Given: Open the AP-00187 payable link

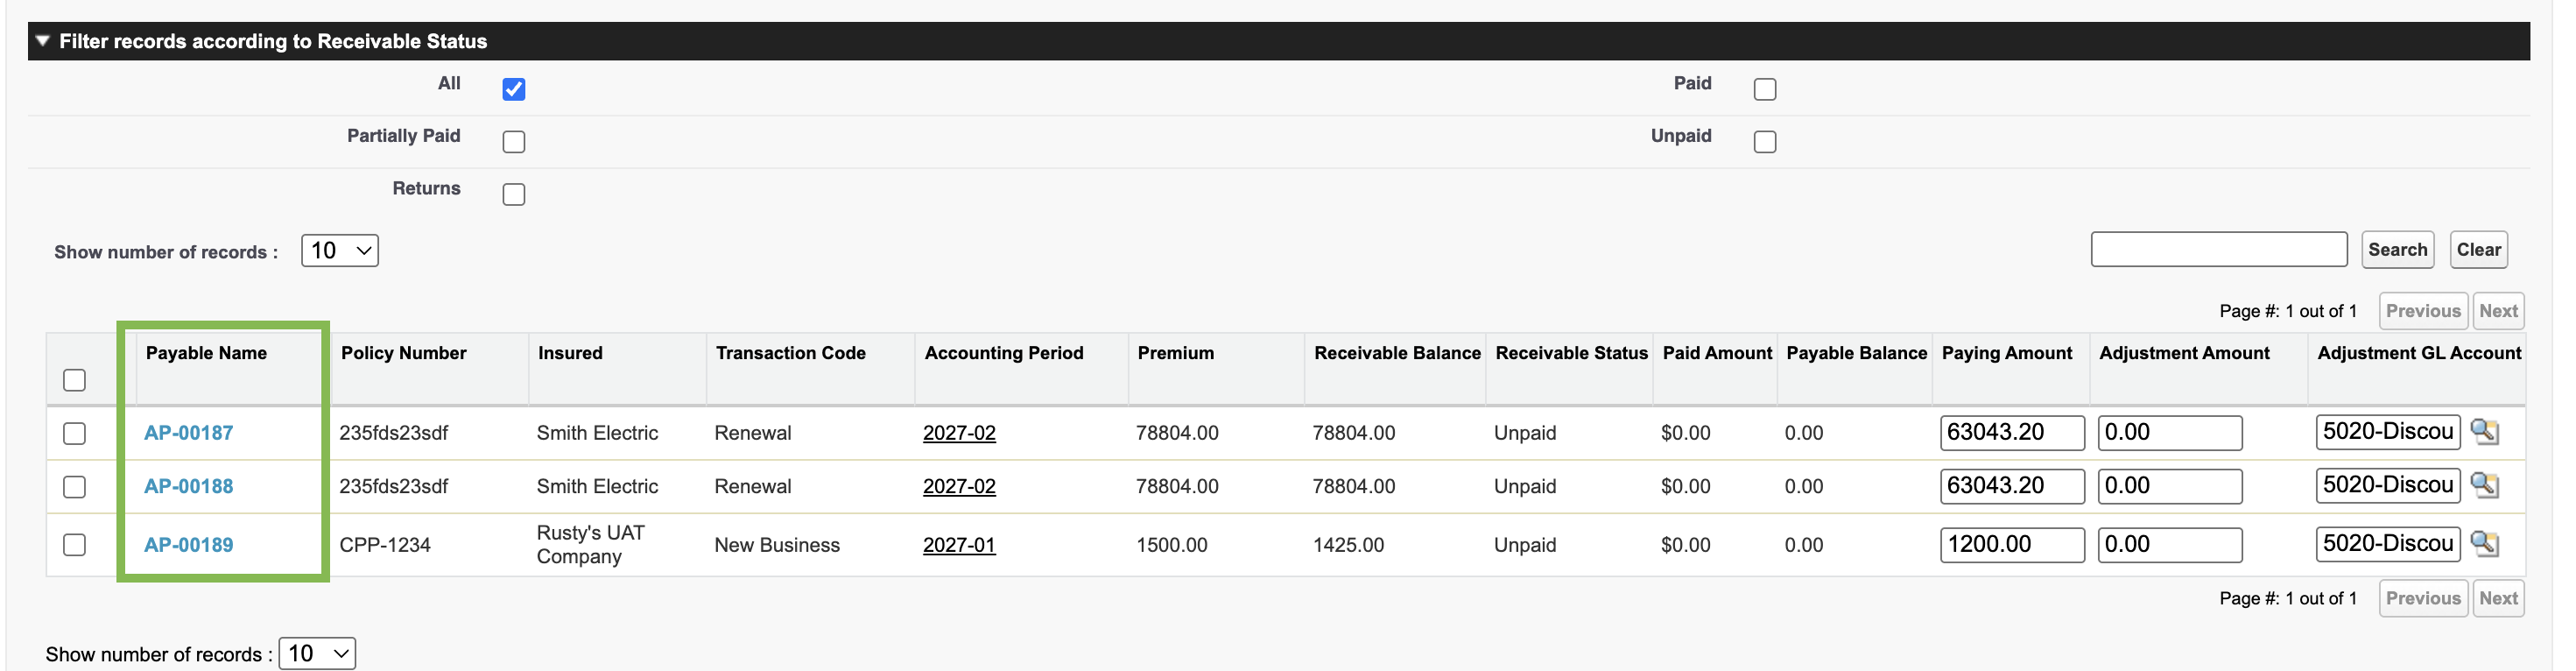Looking at the screenshot, I should pos(188,433).
